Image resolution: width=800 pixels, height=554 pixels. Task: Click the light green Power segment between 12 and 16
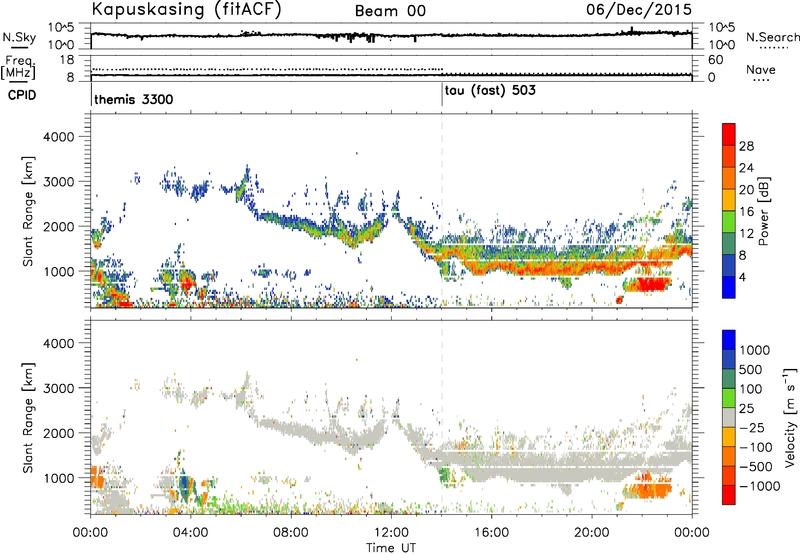click(729, 222)
